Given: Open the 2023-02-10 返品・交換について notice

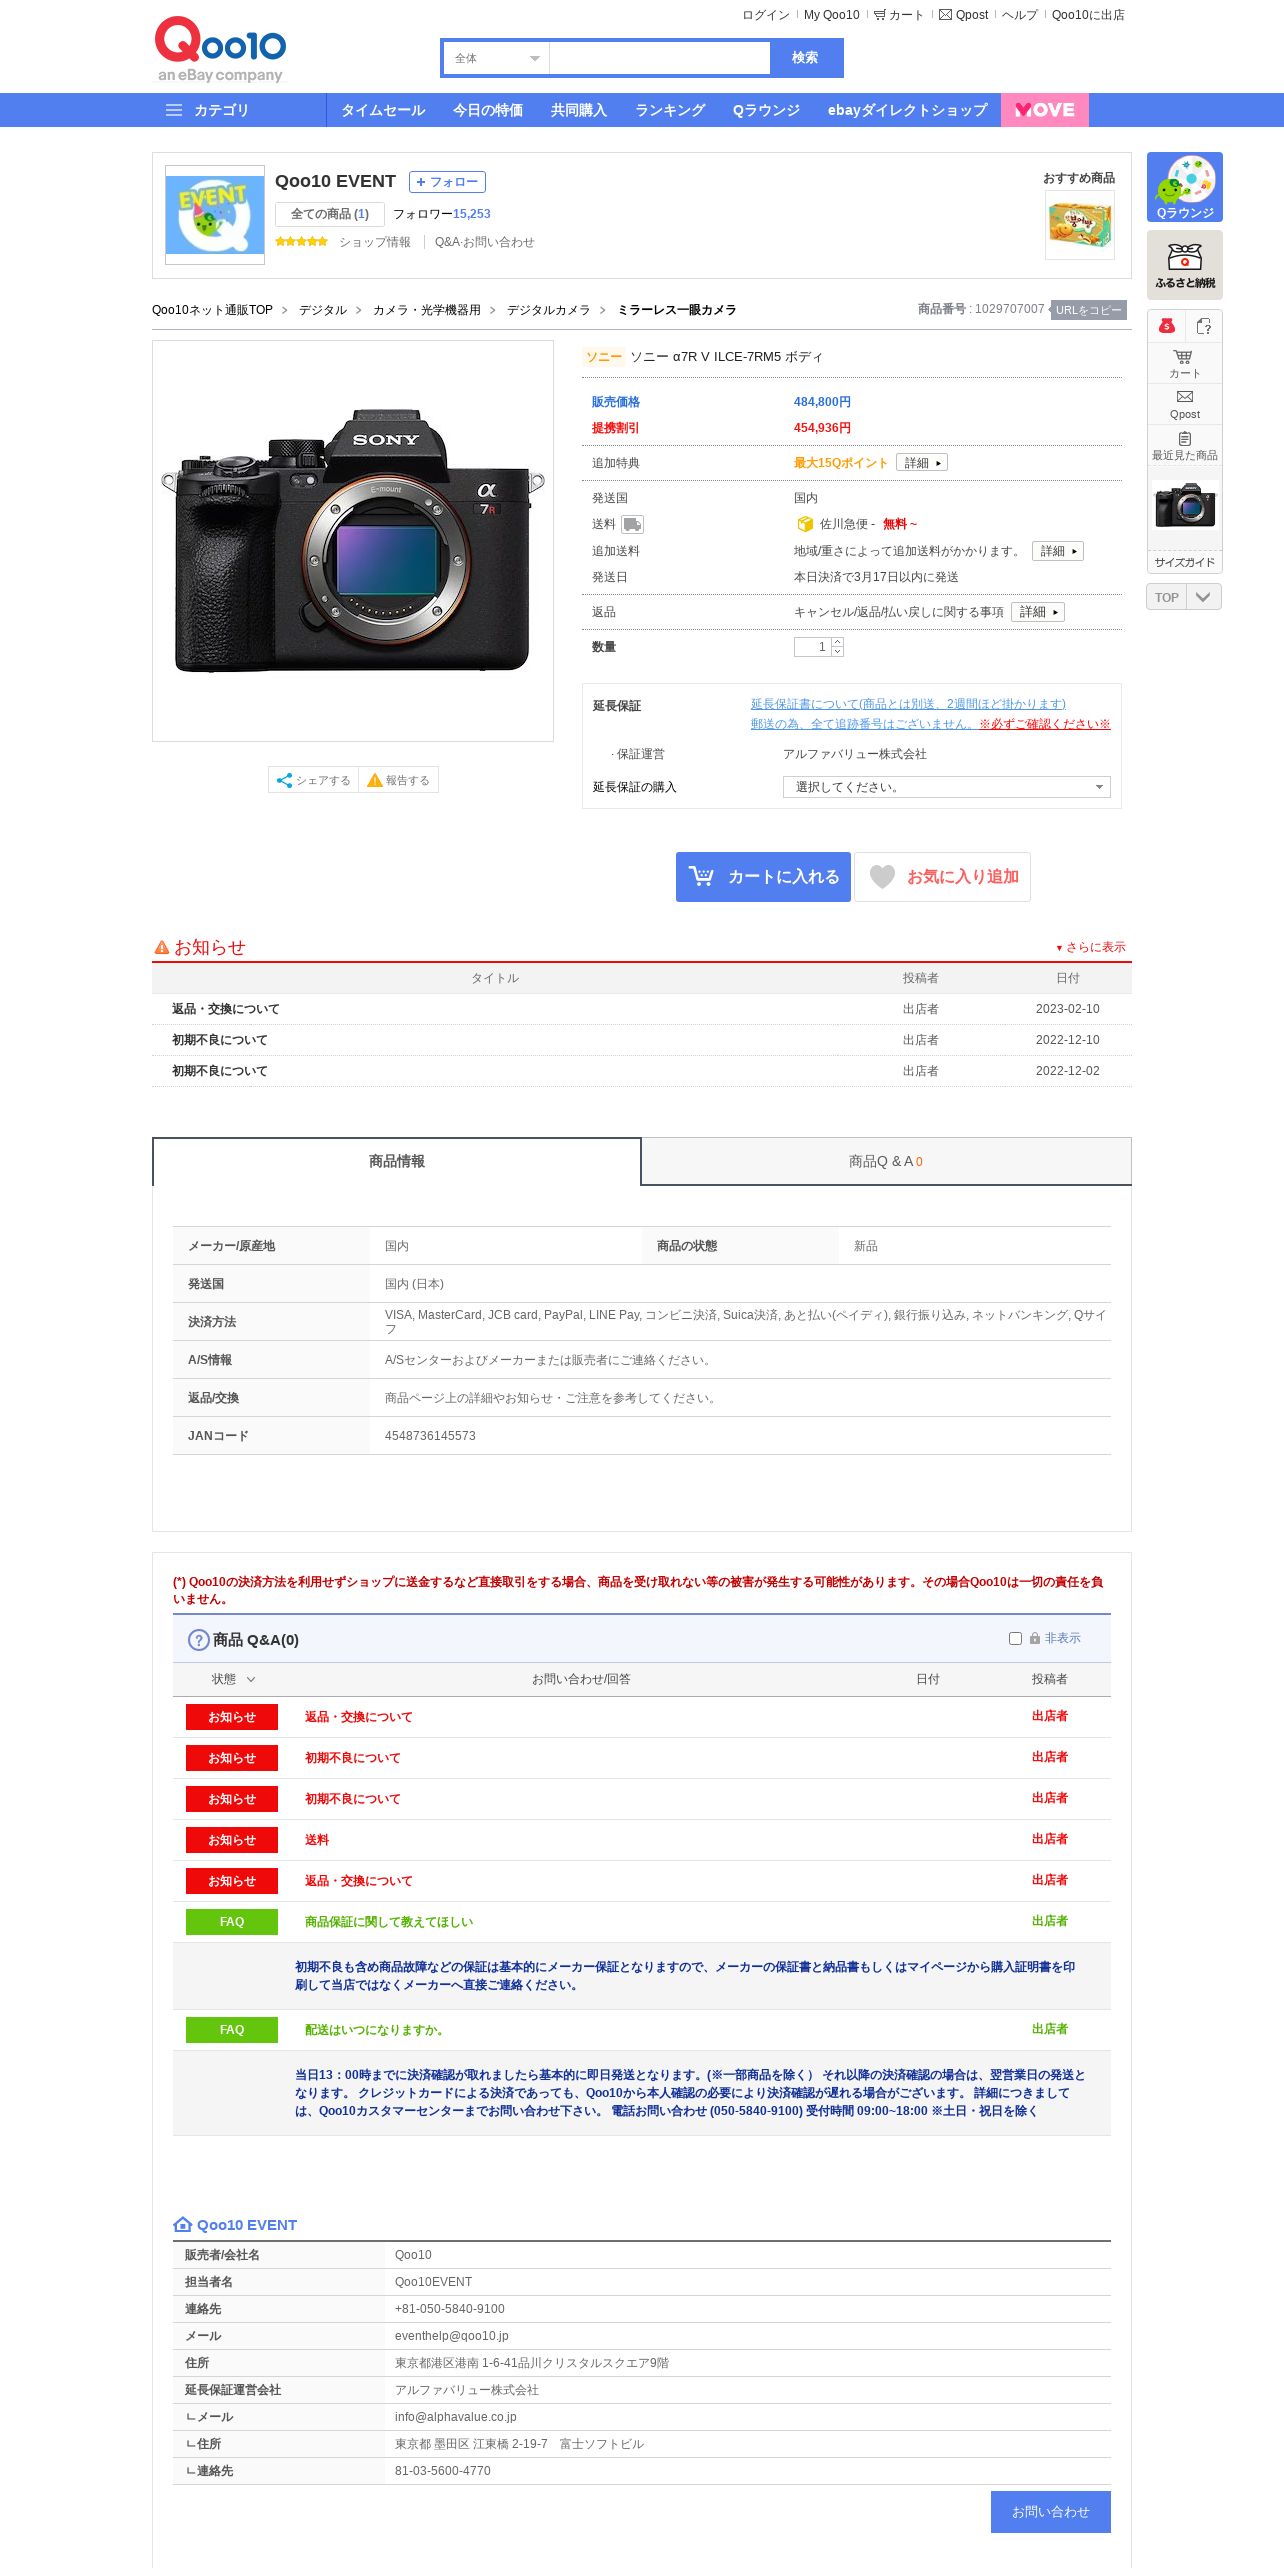Looking at the screenshot, I should pos(226,1009).
